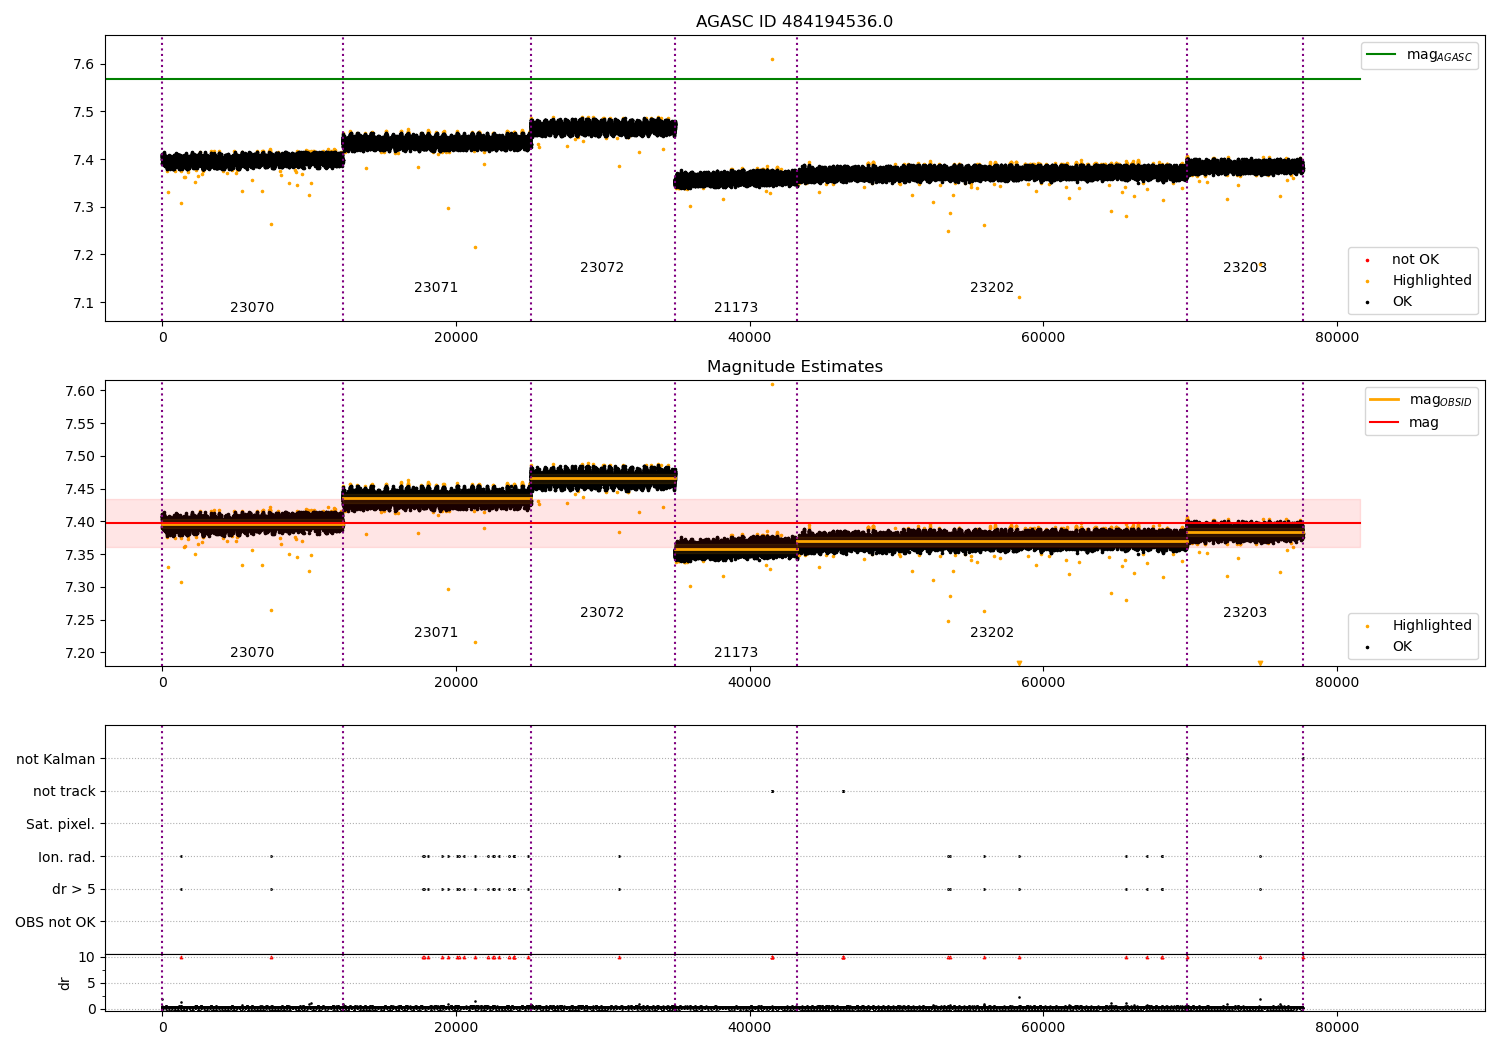Click the red line sample beside the 'mag' legend
The image size is (1500, 1050).
point(1384,422)
